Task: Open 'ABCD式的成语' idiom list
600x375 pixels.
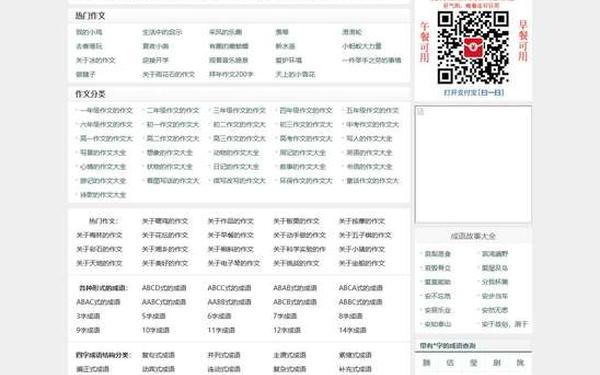Action: 164,288
